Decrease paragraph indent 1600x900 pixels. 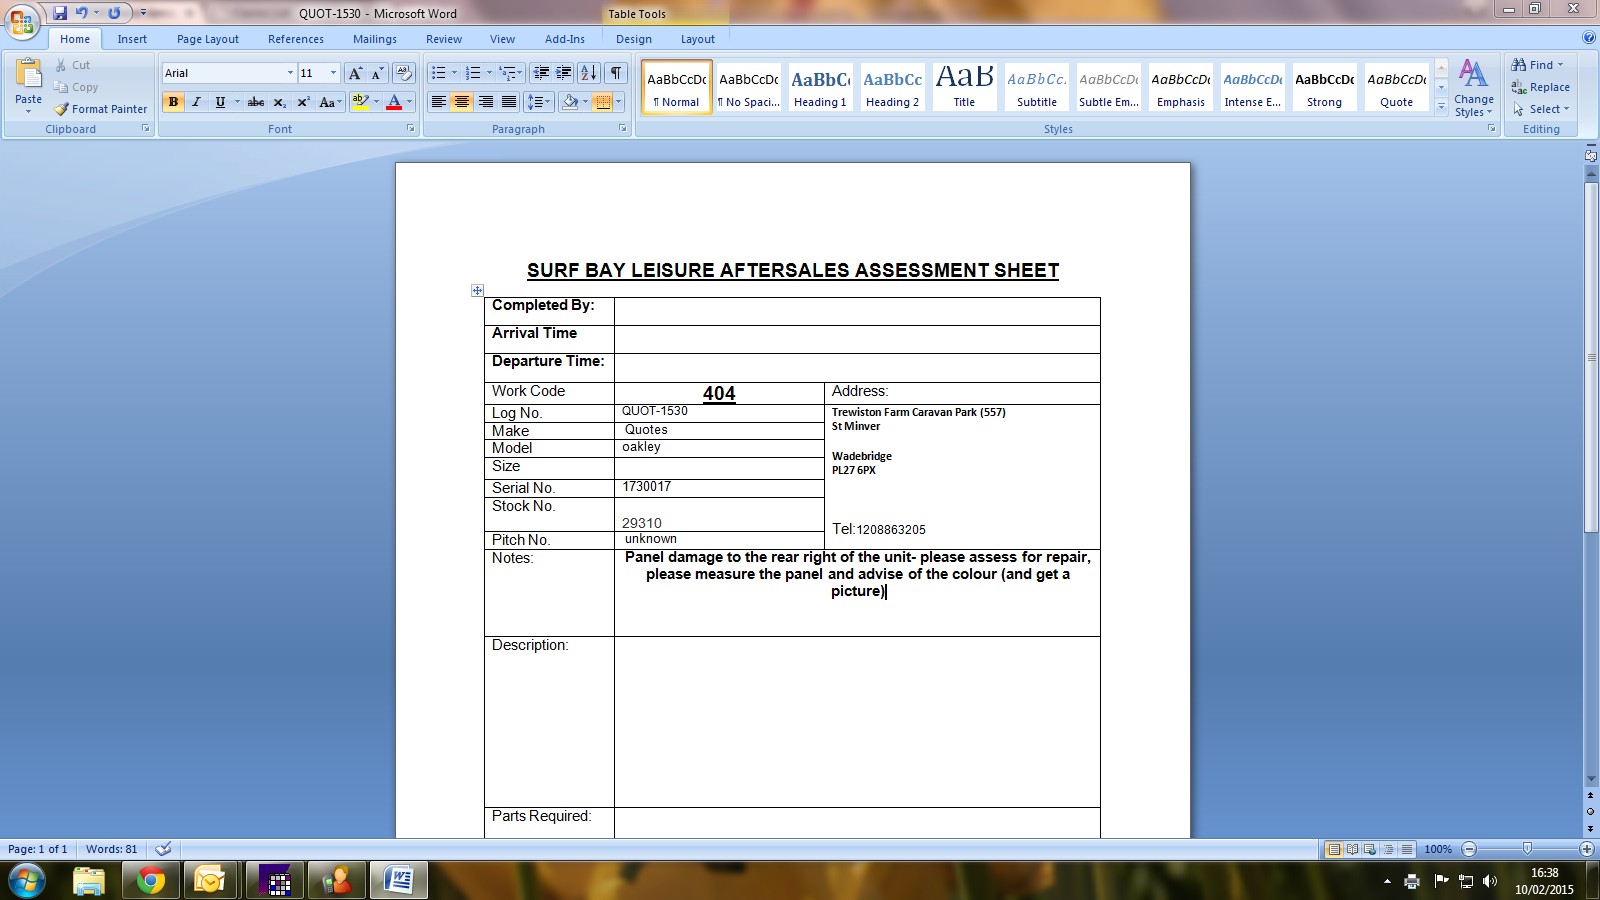(541, 73)
